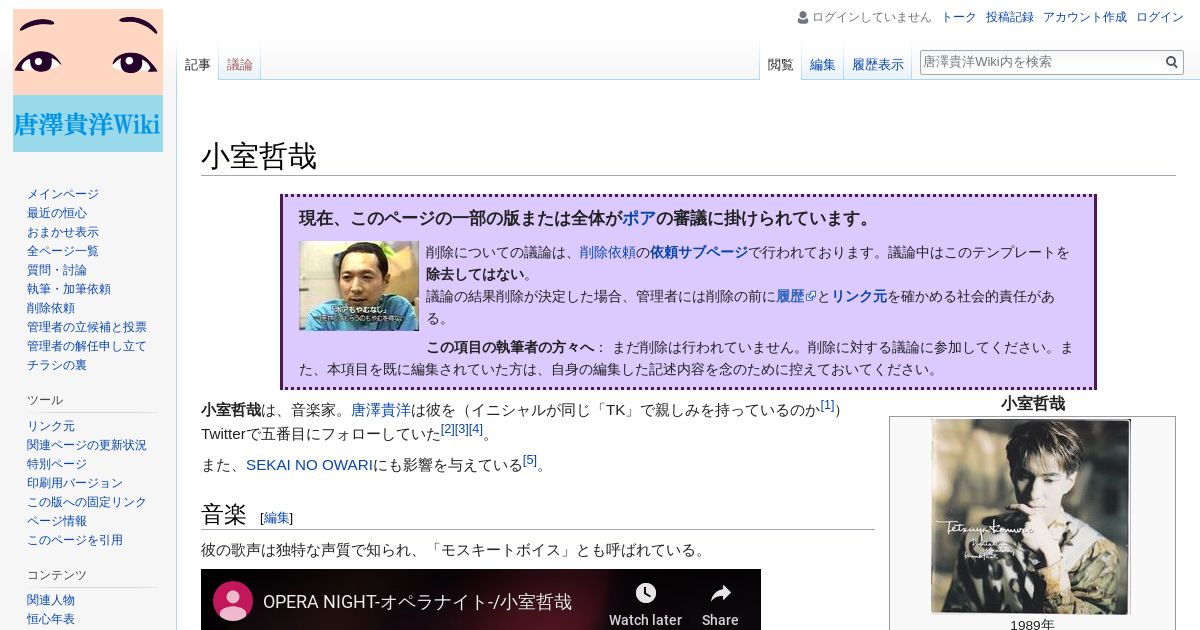Open 1989年 infobox album cover image

click(1031, 516)
